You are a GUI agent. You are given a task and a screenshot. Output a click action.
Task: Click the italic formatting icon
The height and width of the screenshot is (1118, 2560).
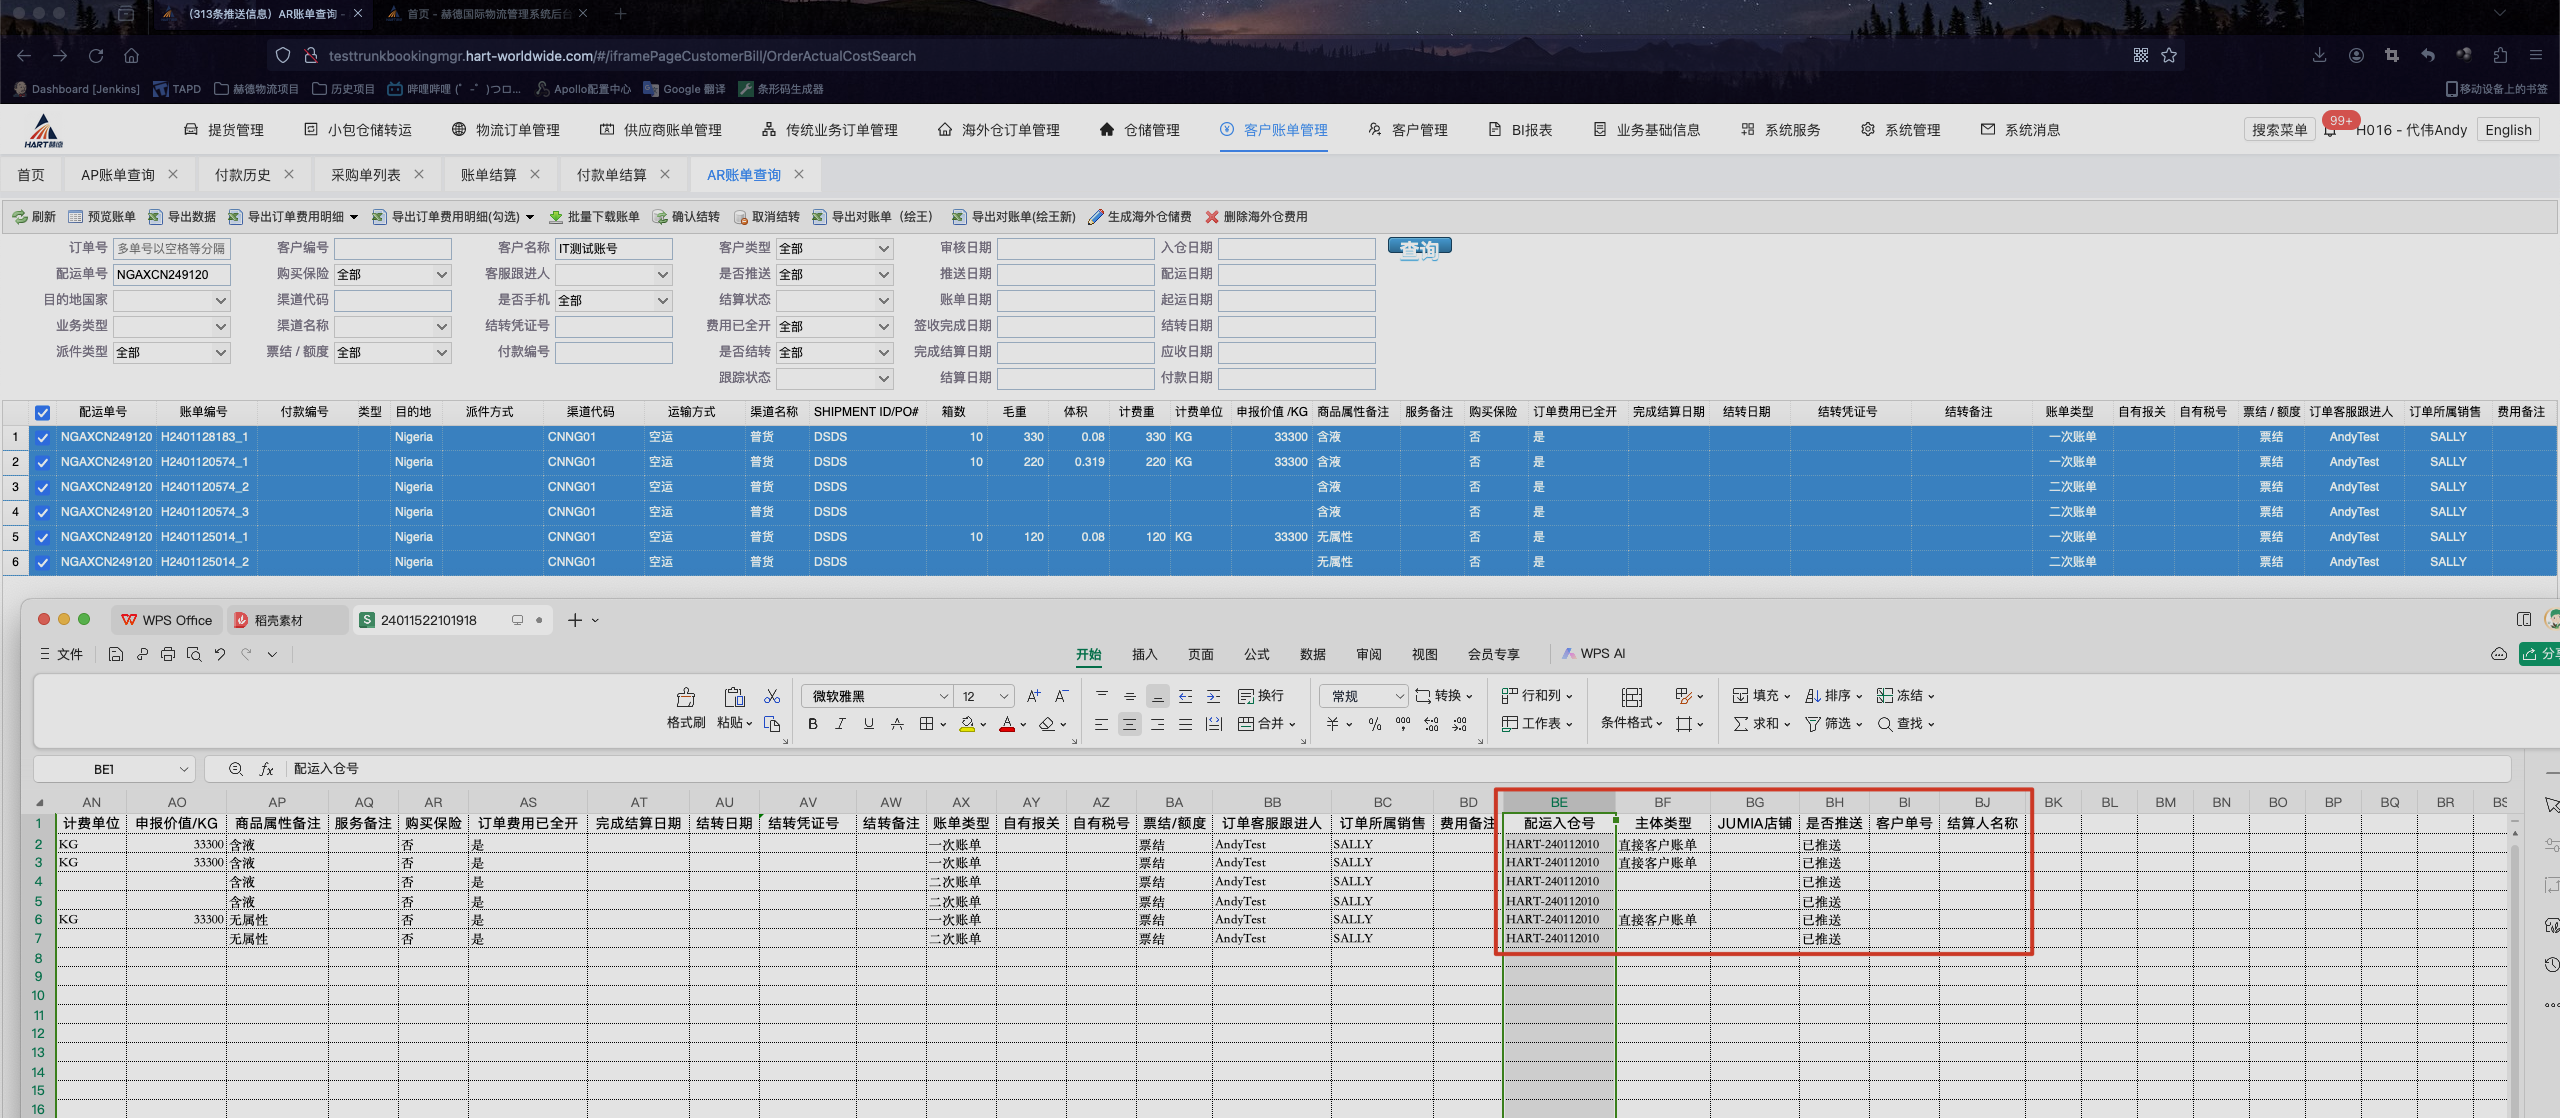(840, 724)
